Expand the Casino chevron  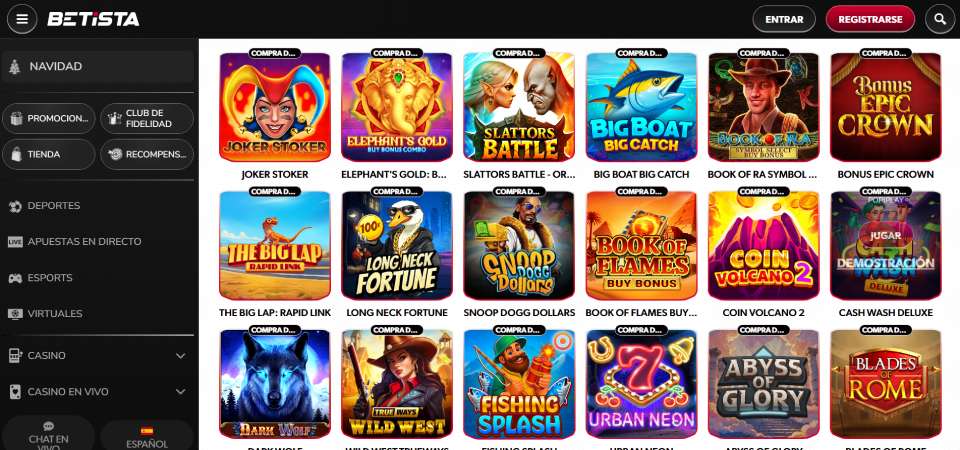[x=181, y=356]
